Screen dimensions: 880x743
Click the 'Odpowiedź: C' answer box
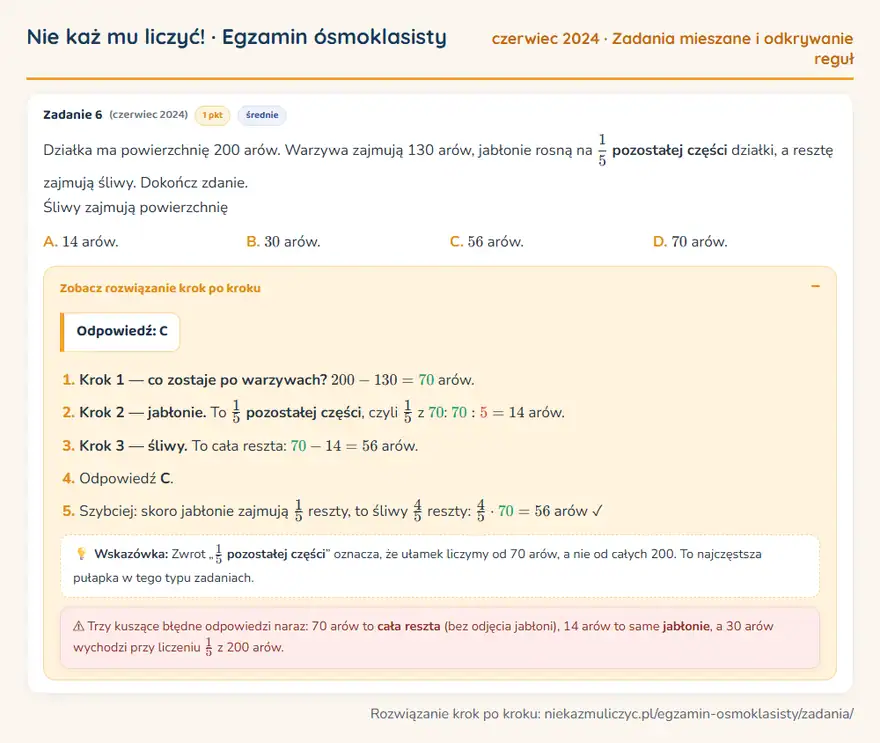[x=120, y=332]
